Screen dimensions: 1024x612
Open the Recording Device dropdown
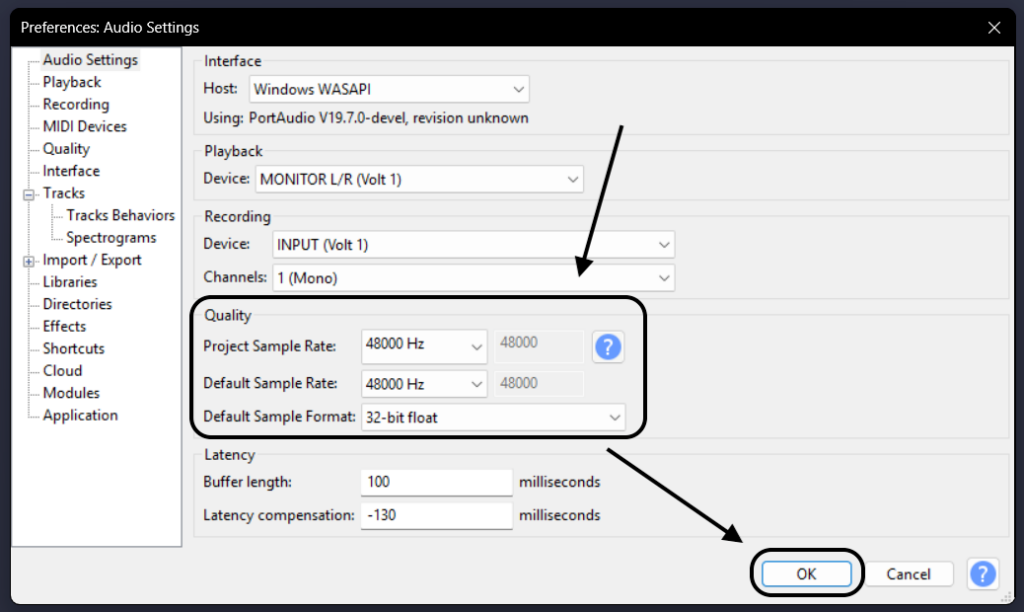(472, 244)
